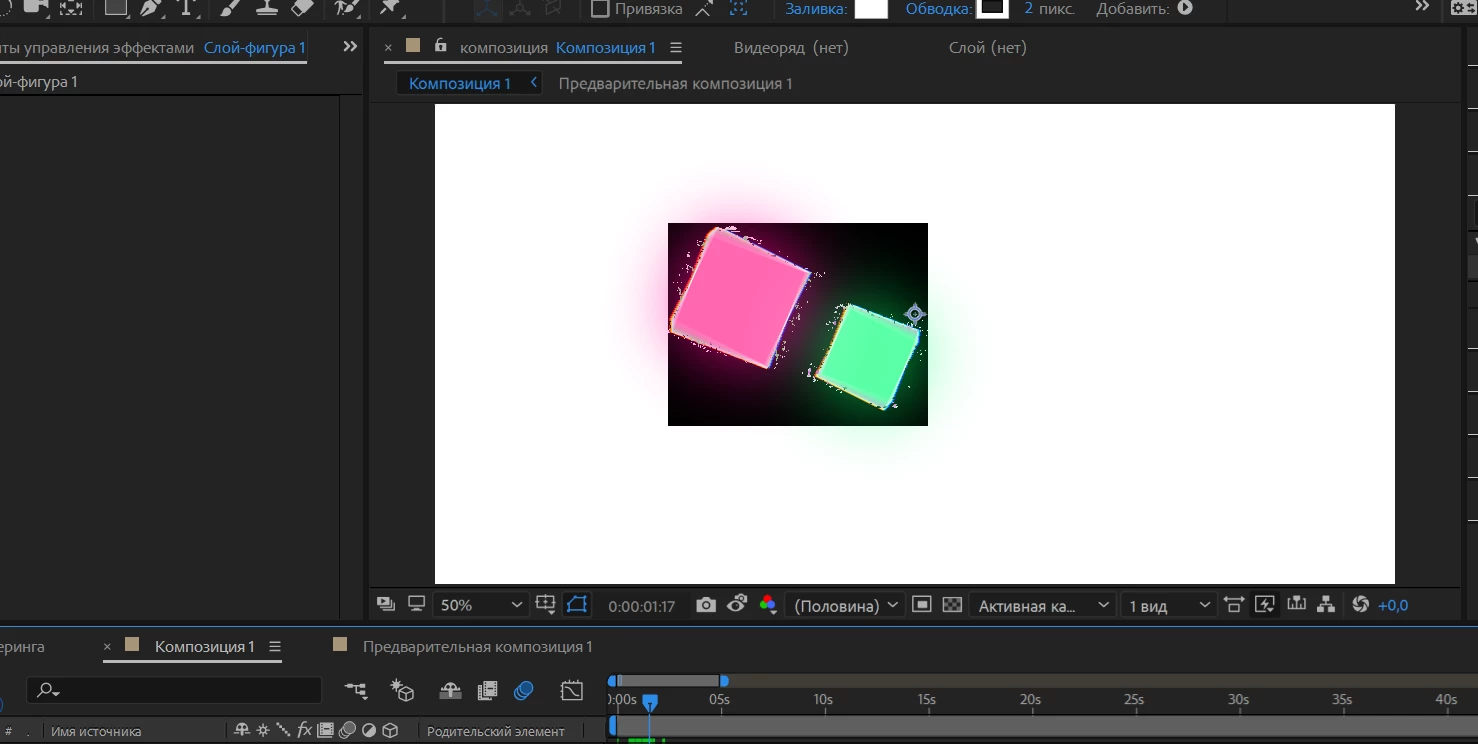Open the Composition Flowchart icon
Image resolution: width=1478 pixels, height=744 pixels.
coord(1326,604)
